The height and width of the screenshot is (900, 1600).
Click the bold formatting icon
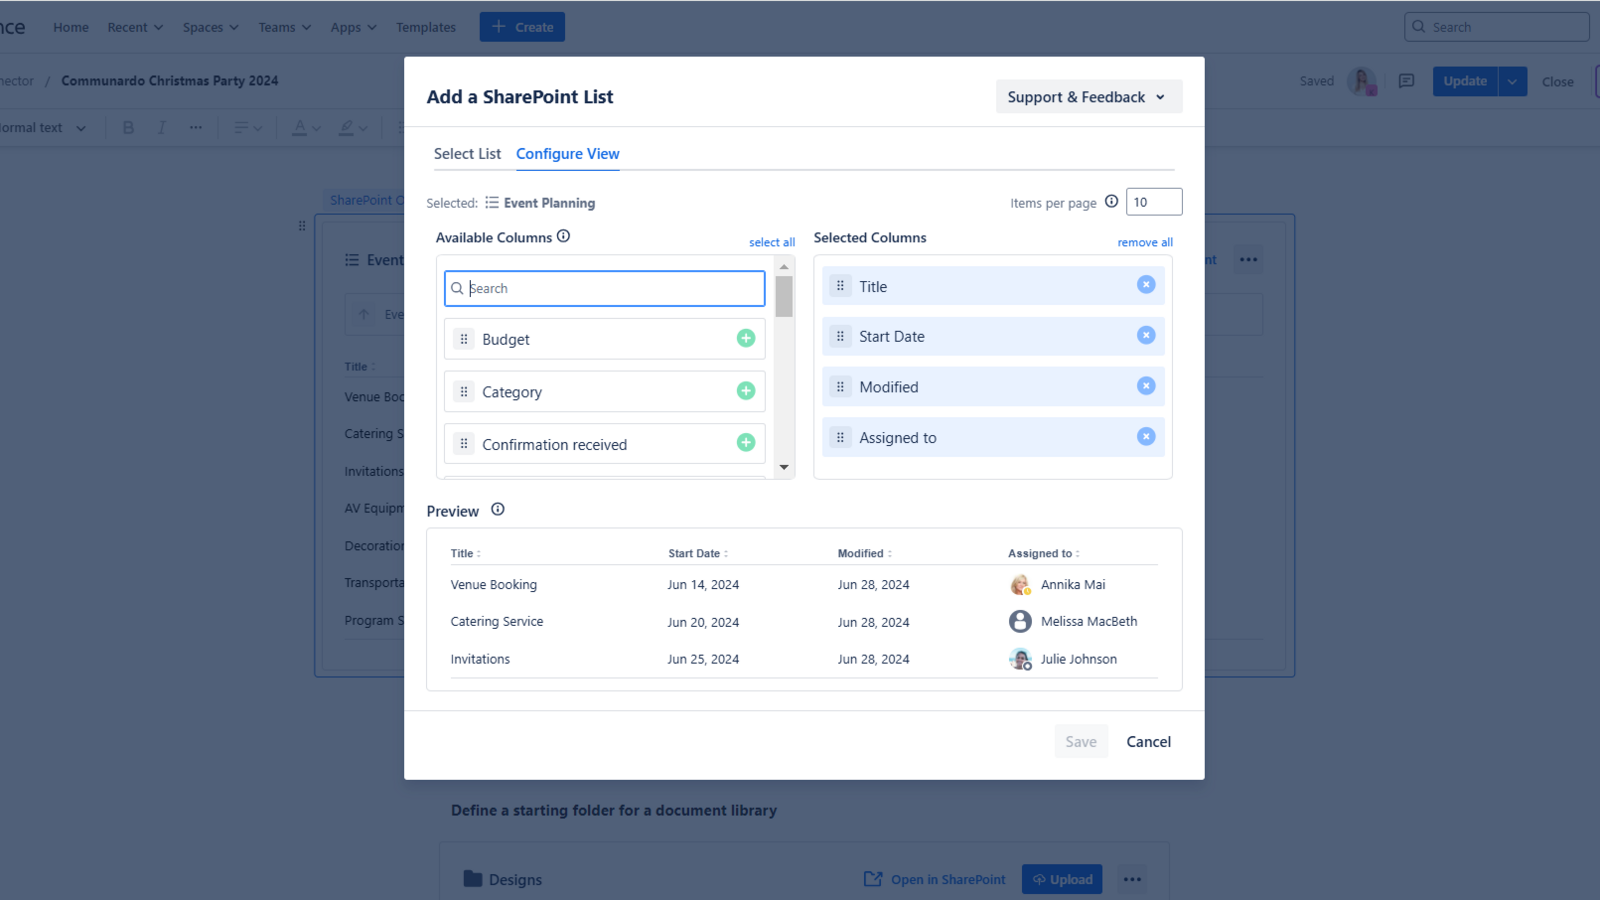tap(128, 128)
